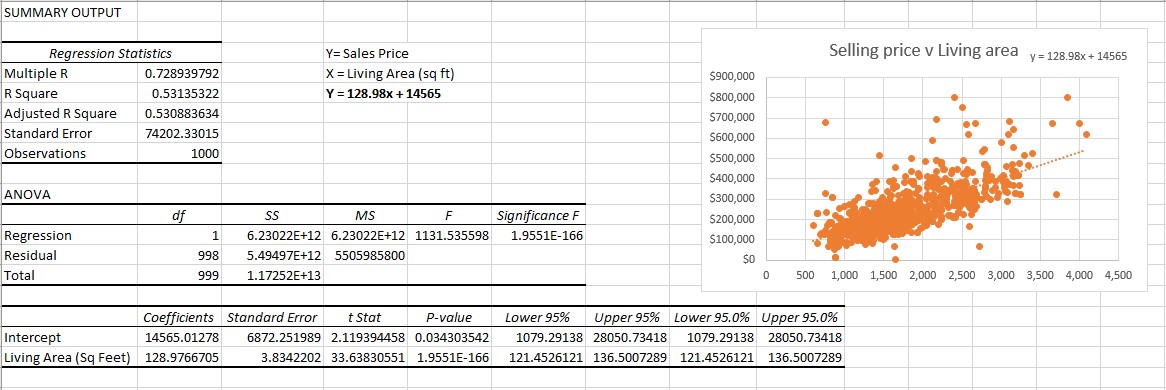The image size is (1166, 390).
Task: Select the Observations label cell
Action: 68,153
